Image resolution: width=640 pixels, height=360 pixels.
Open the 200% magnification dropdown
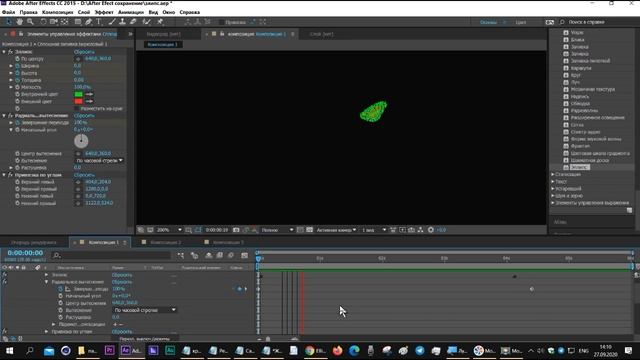pos(169,230)
